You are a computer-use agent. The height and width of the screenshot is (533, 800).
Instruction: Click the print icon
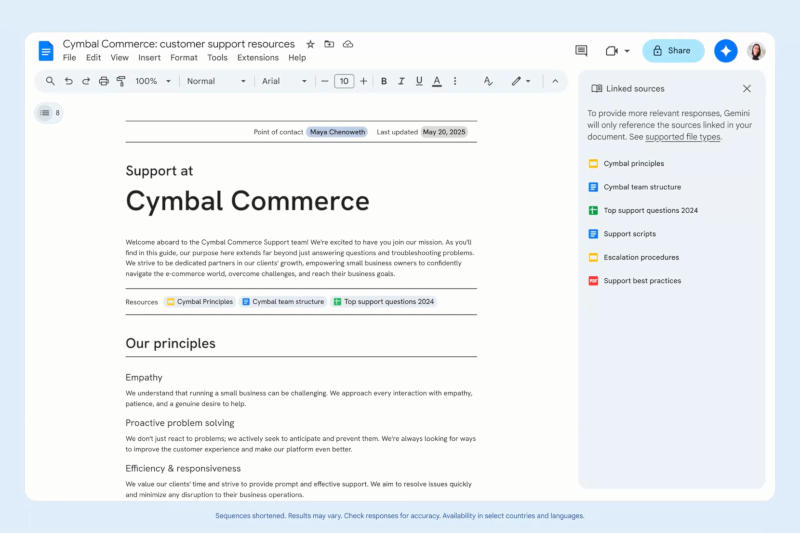[x=104, y=81]
